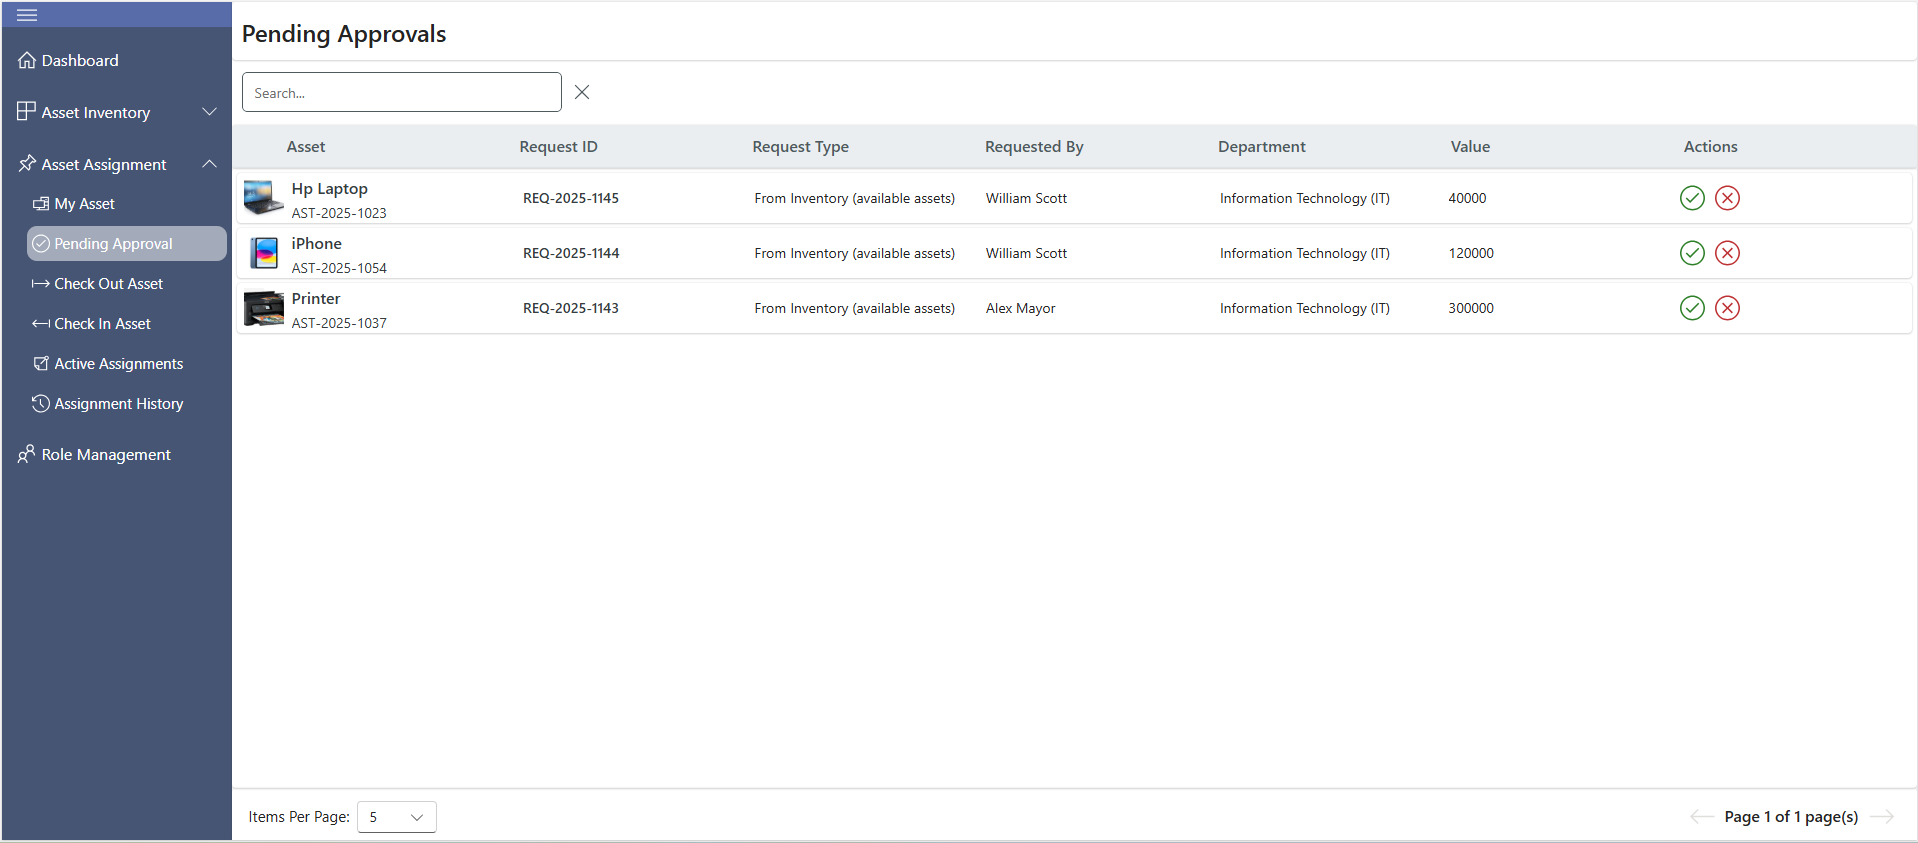Approve the iPhone request REQ-2025-1144
This screenshot has height=843, width=1918.
pyautogui.click(x=1692, y=253)
